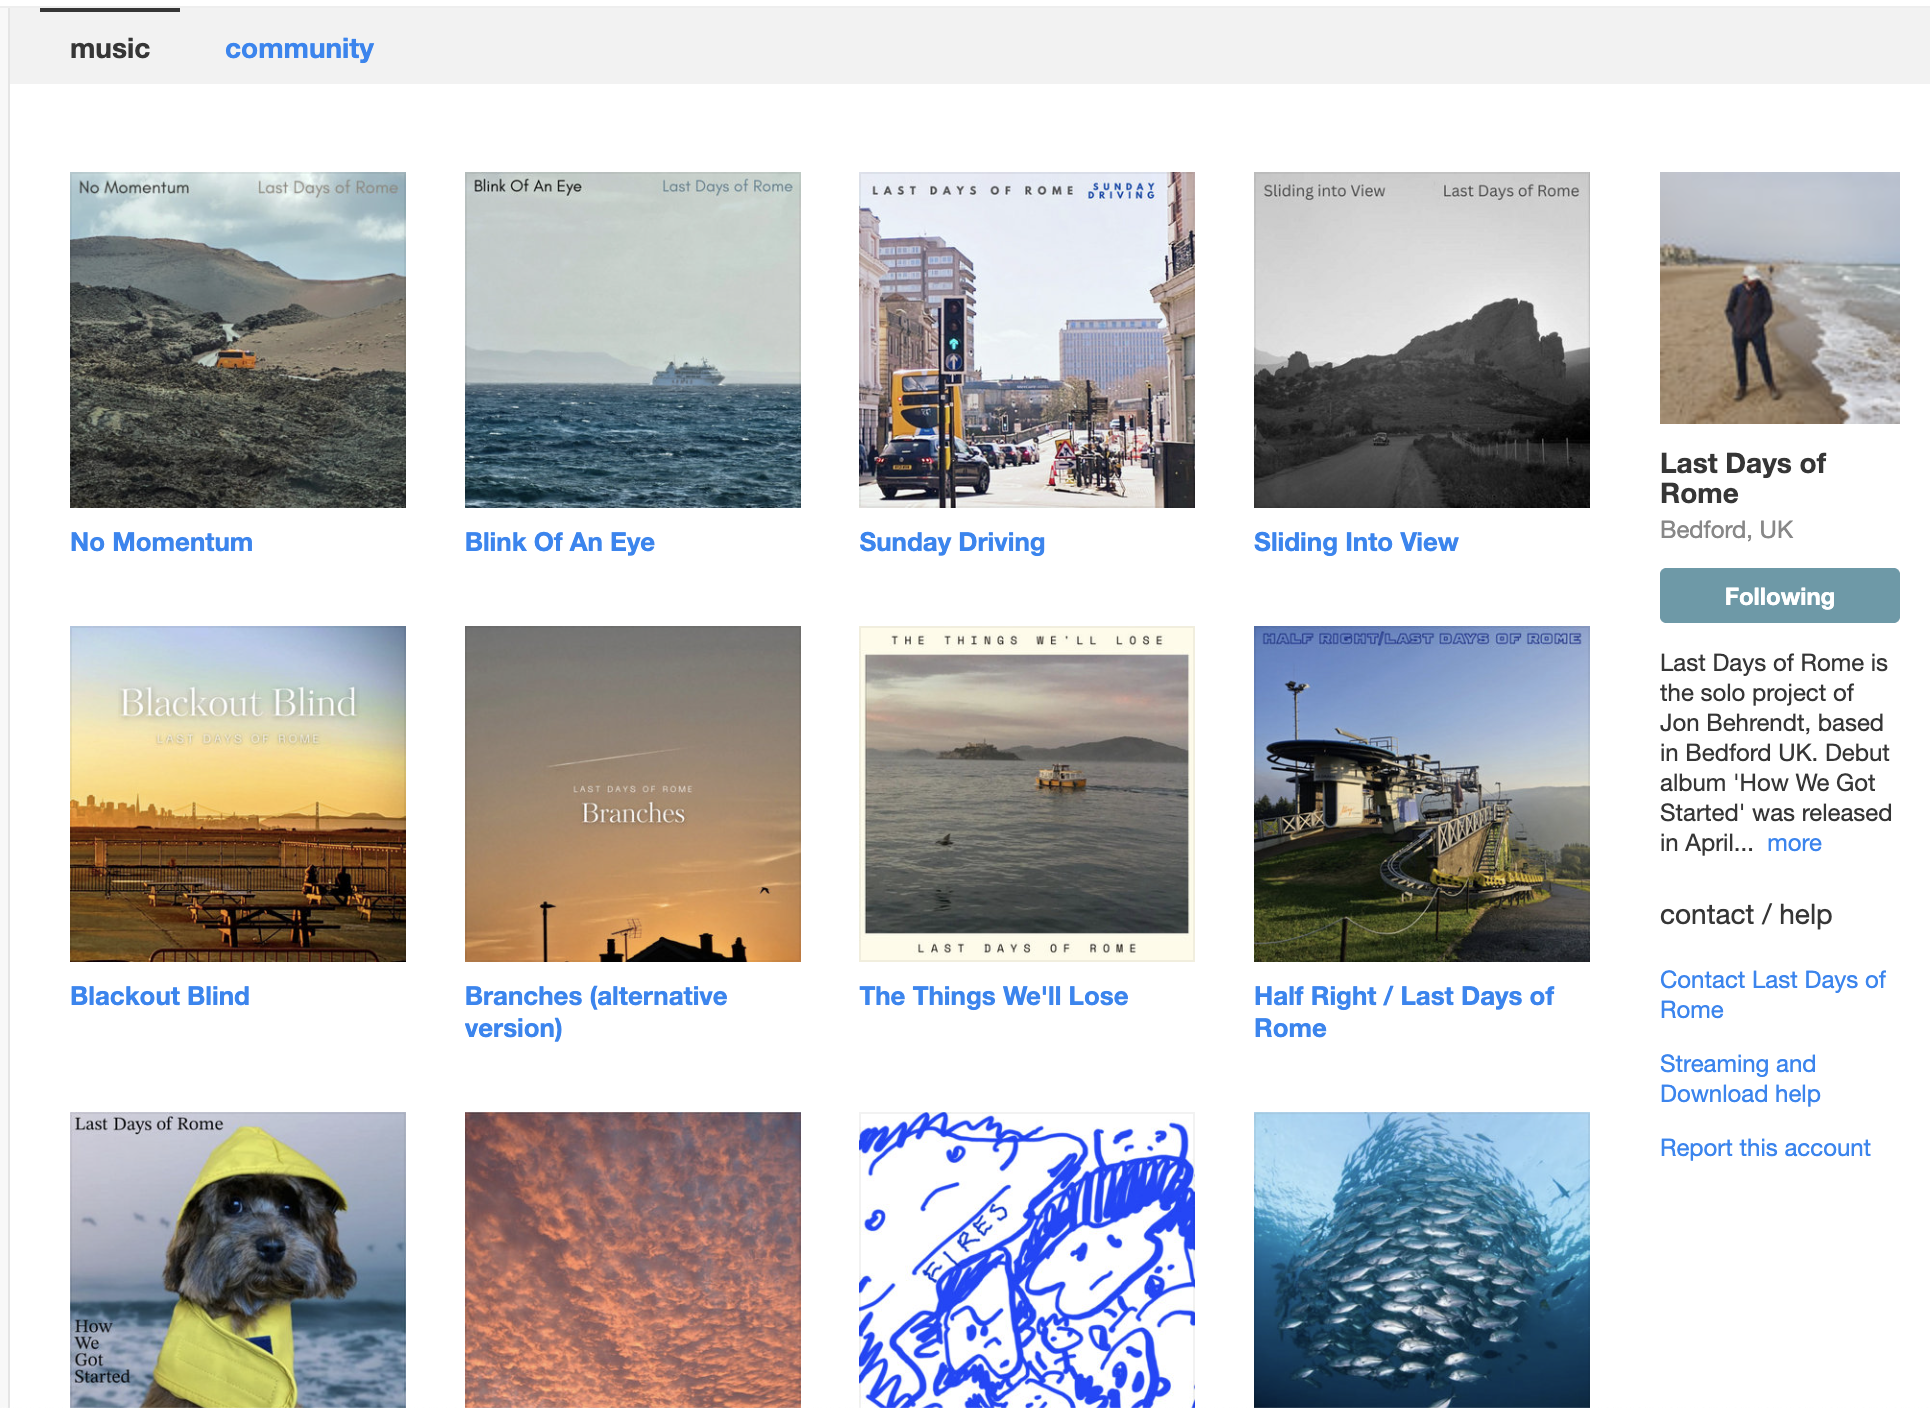
Task: Click the Sunday Driving street cover art
Action: click(1026, 339)
